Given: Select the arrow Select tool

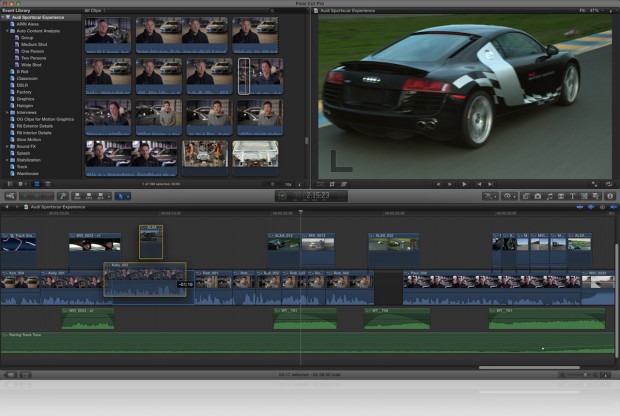Looking at the screenshot, I should pos(121,196).
